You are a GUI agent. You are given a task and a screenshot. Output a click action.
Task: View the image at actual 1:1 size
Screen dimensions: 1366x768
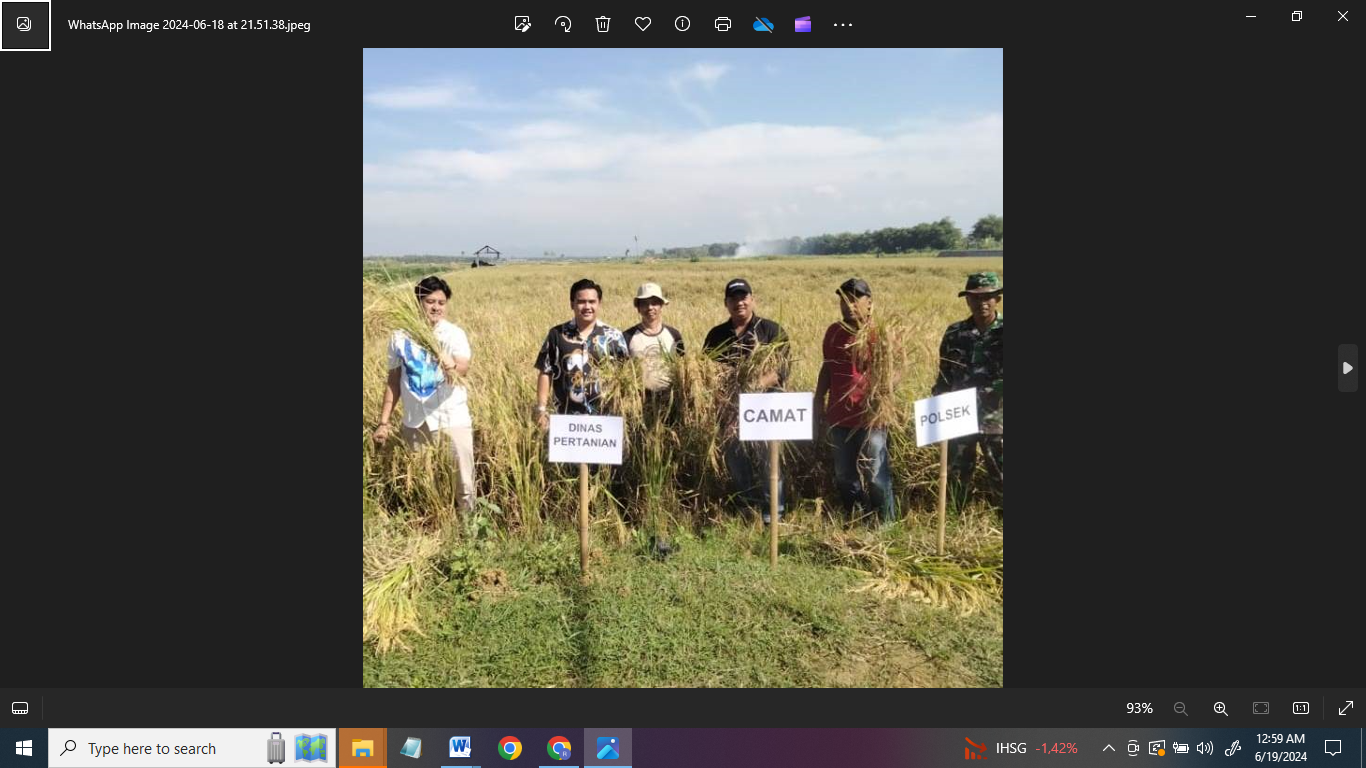coord(1299,708)
